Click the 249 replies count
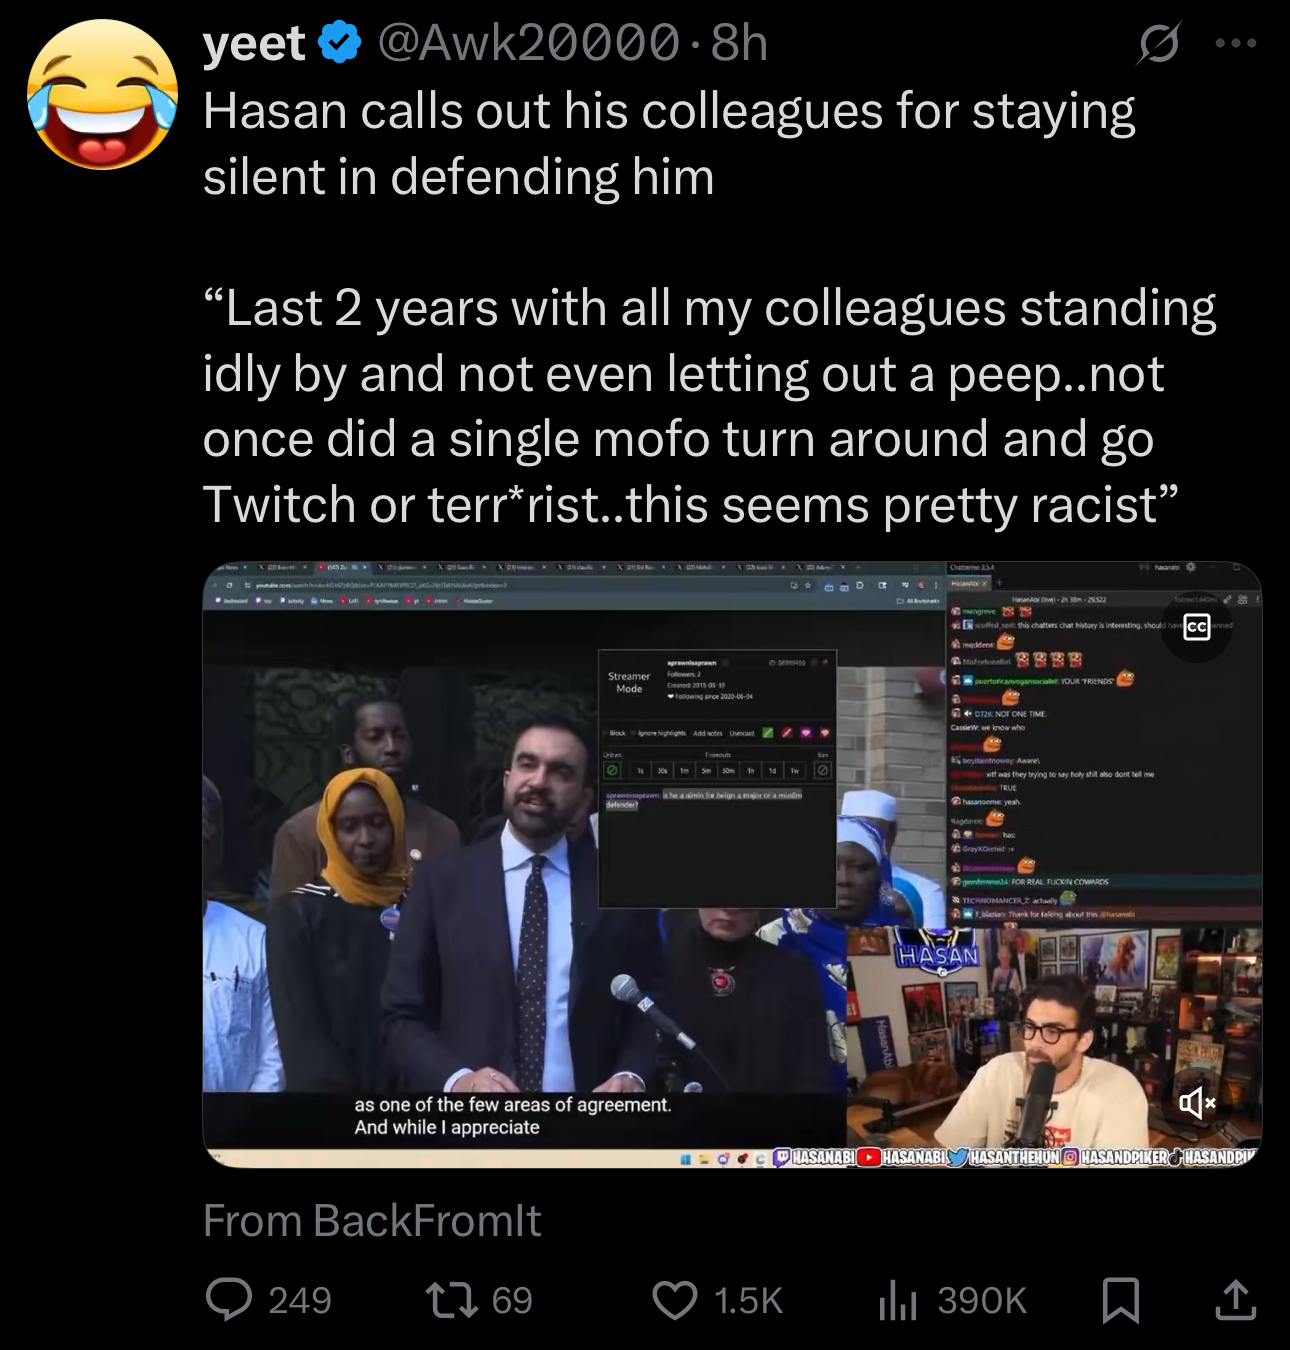This screenshot has width=1290, height=1350. pyautogui.click(x=299, y=1300)
